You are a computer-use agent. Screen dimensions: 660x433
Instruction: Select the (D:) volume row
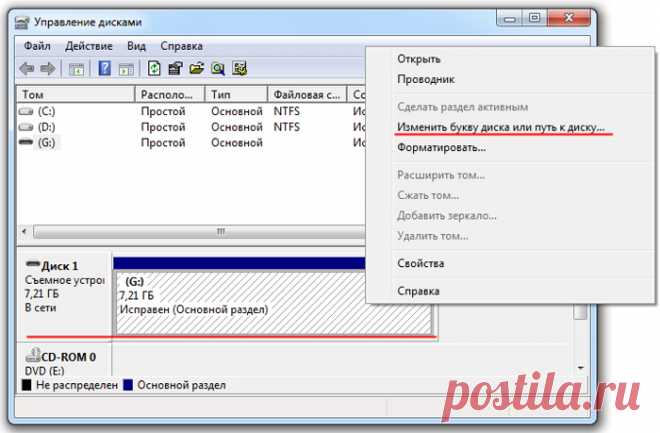click(x=192, y=127)
